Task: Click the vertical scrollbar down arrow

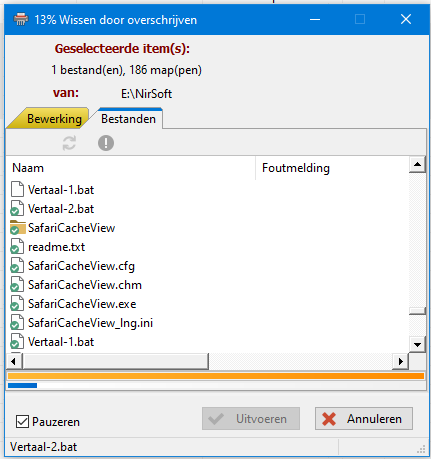Action: point(417,344)
